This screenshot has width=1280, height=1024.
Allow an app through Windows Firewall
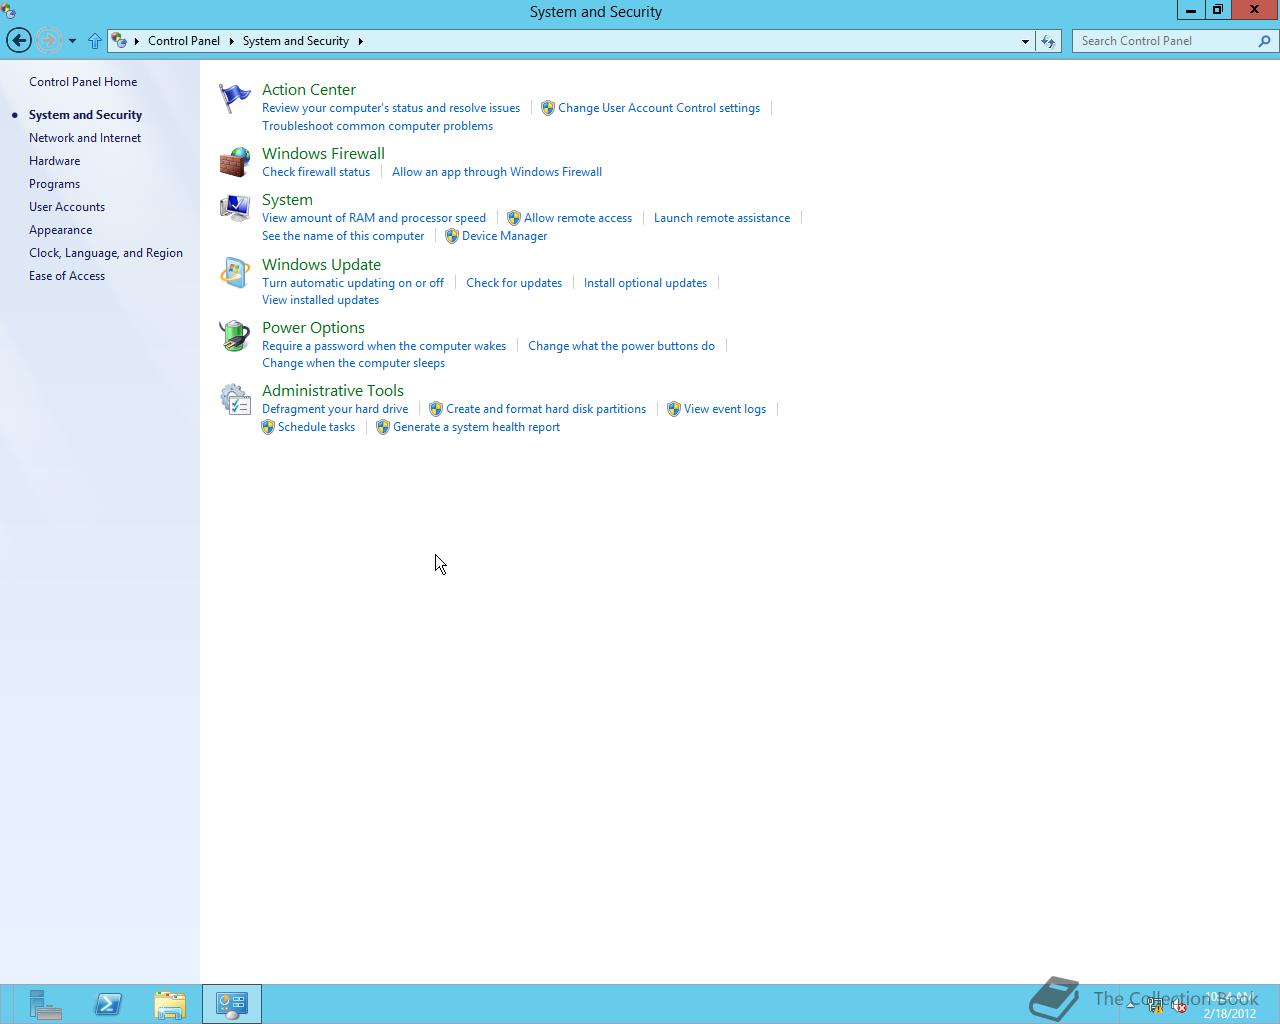point(497,172)
